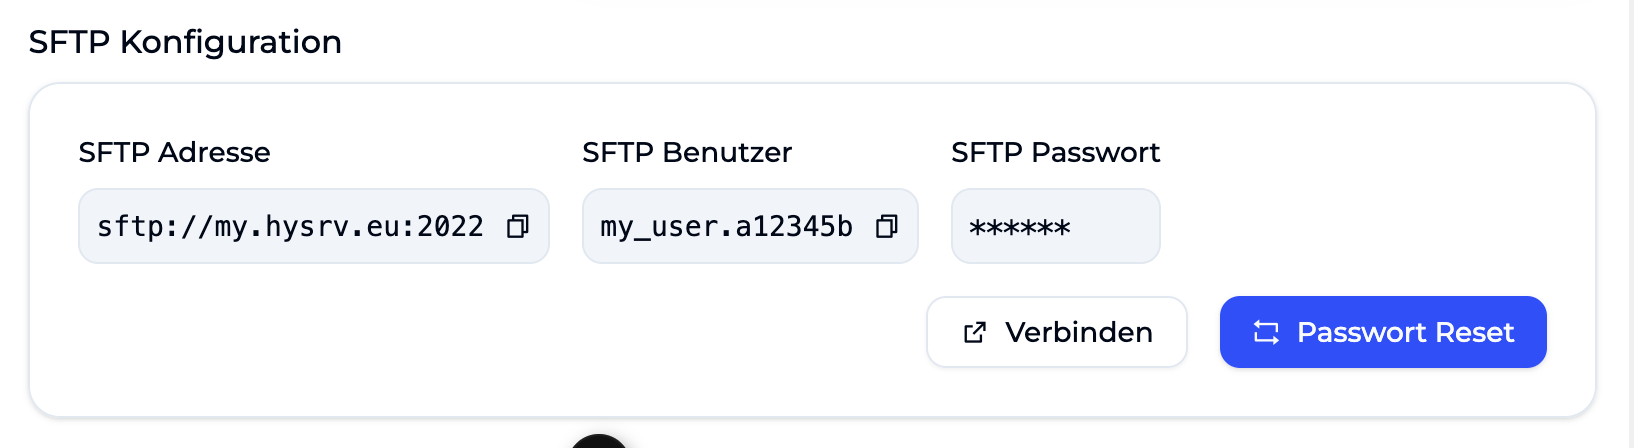The image size is (1634, 448).
Task: Click the SFTP Passwort label
Action: [1055, 152]
